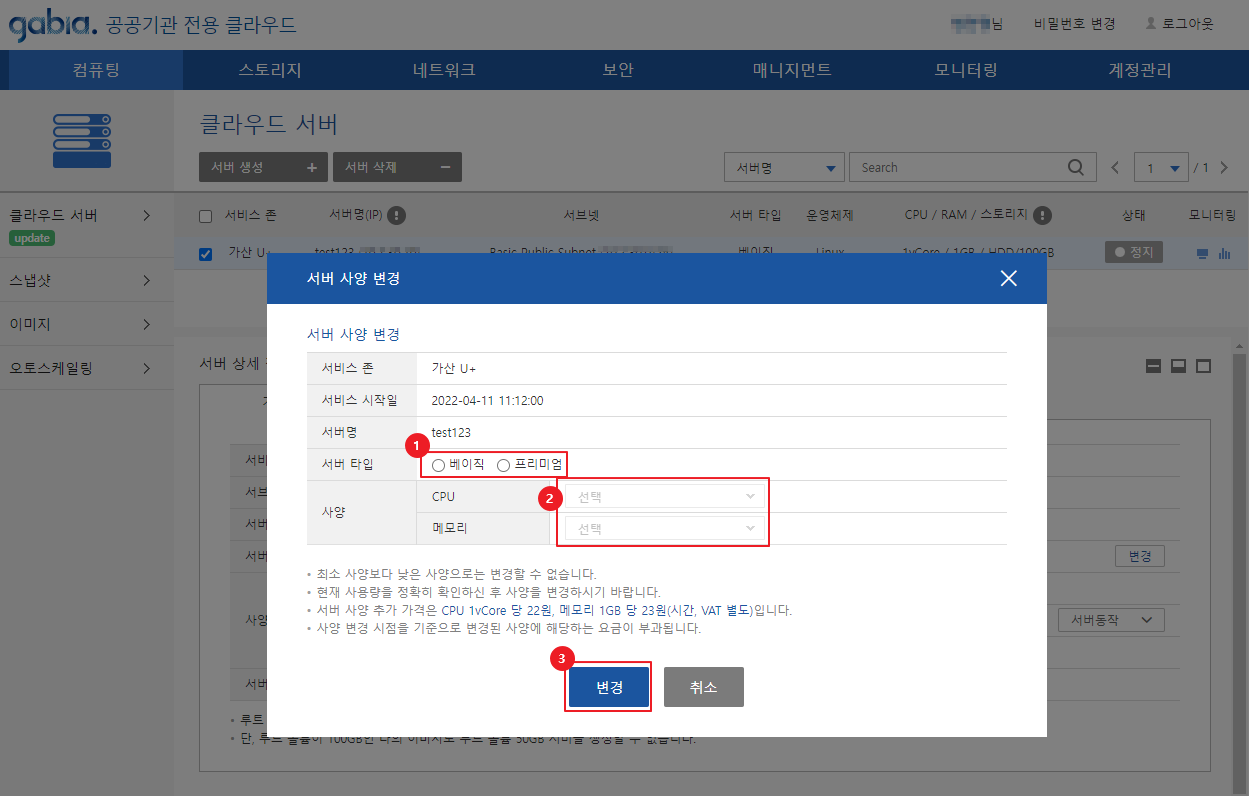Open the 매니지먼트 menu tab
Screen dimensions: 1249x796
(x=792, y=70)
